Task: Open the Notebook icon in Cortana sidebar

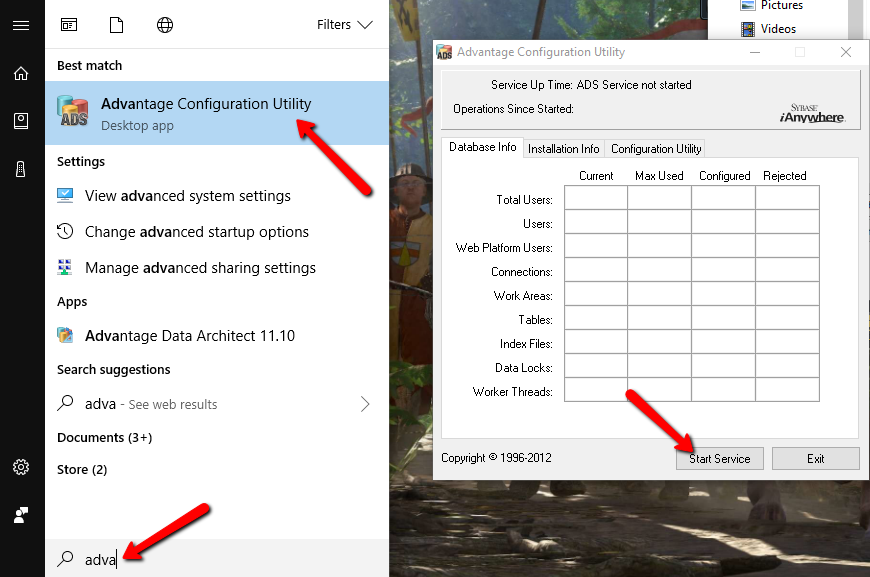Action: click(21, 121)
